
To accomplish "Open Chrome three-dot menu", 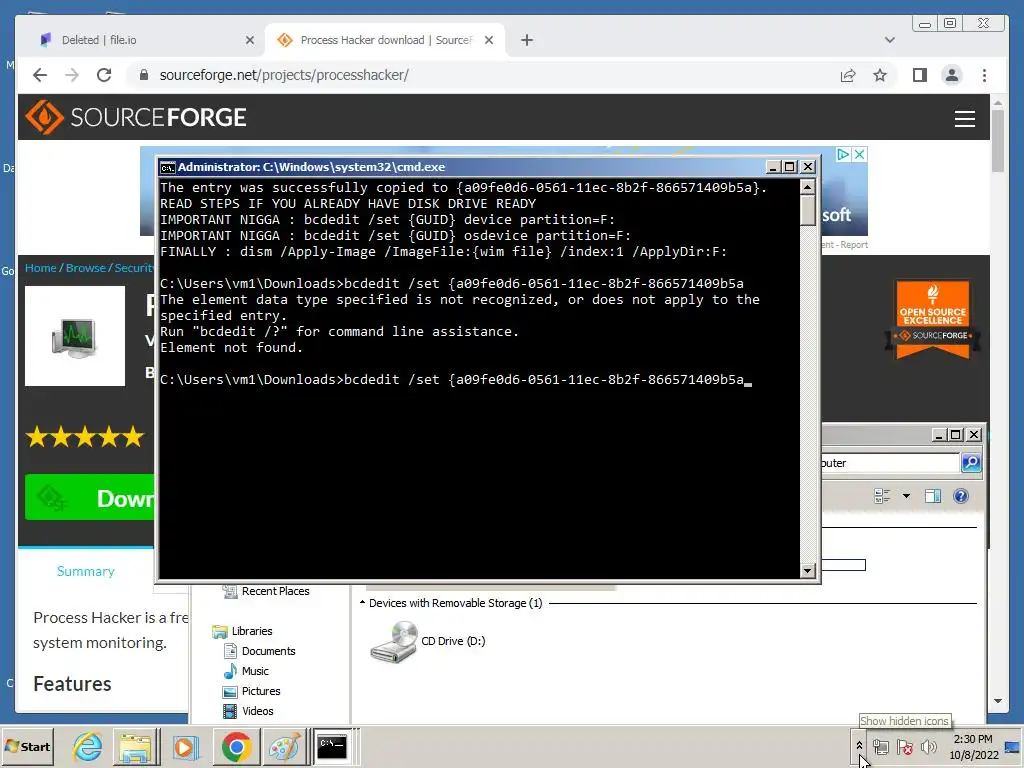I will 984,75.
